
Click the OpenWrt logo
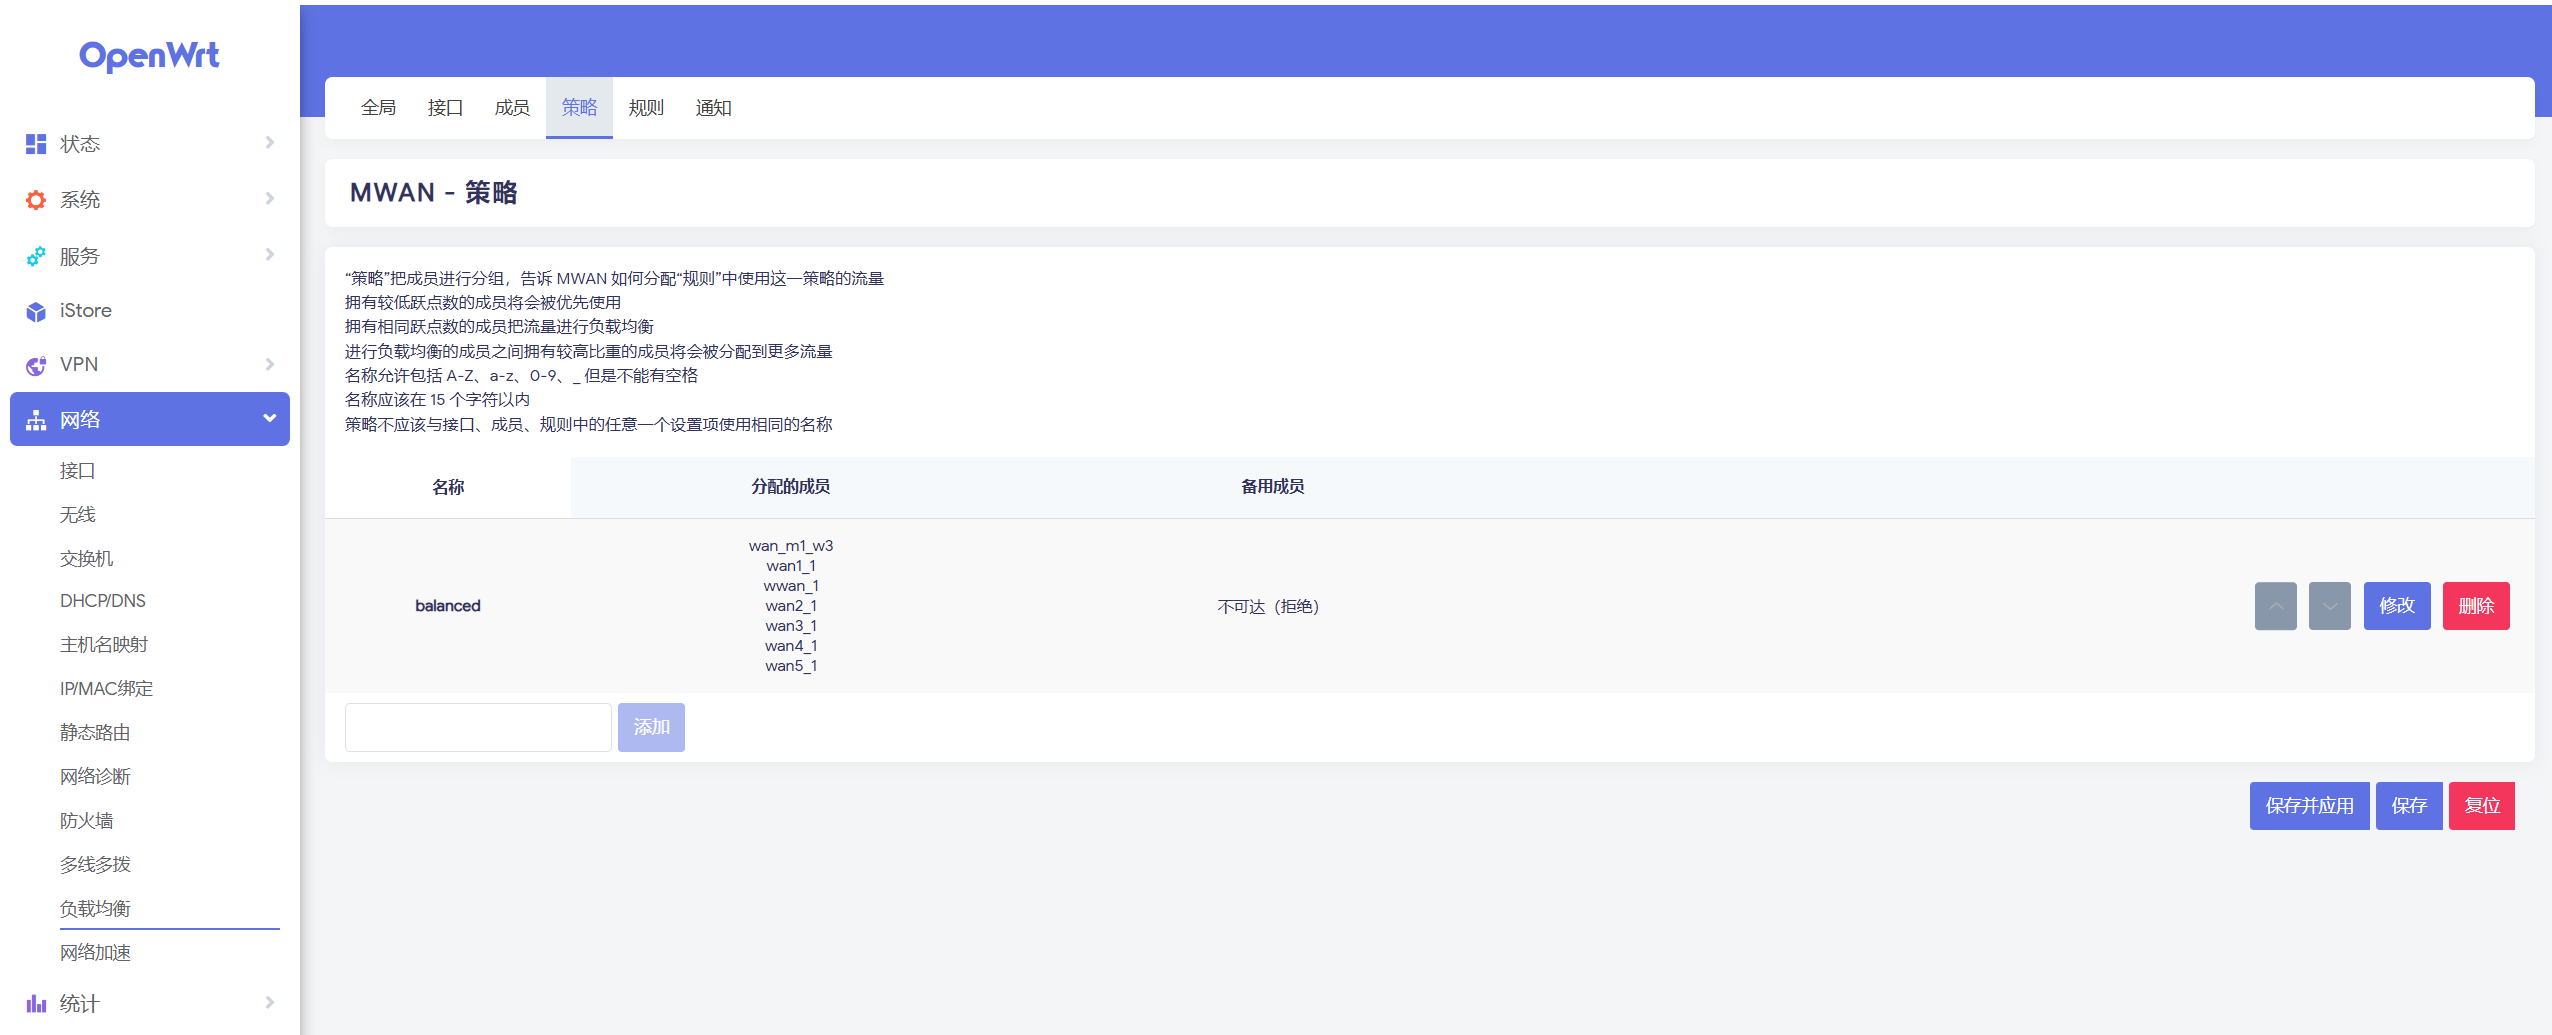point(149,56)
